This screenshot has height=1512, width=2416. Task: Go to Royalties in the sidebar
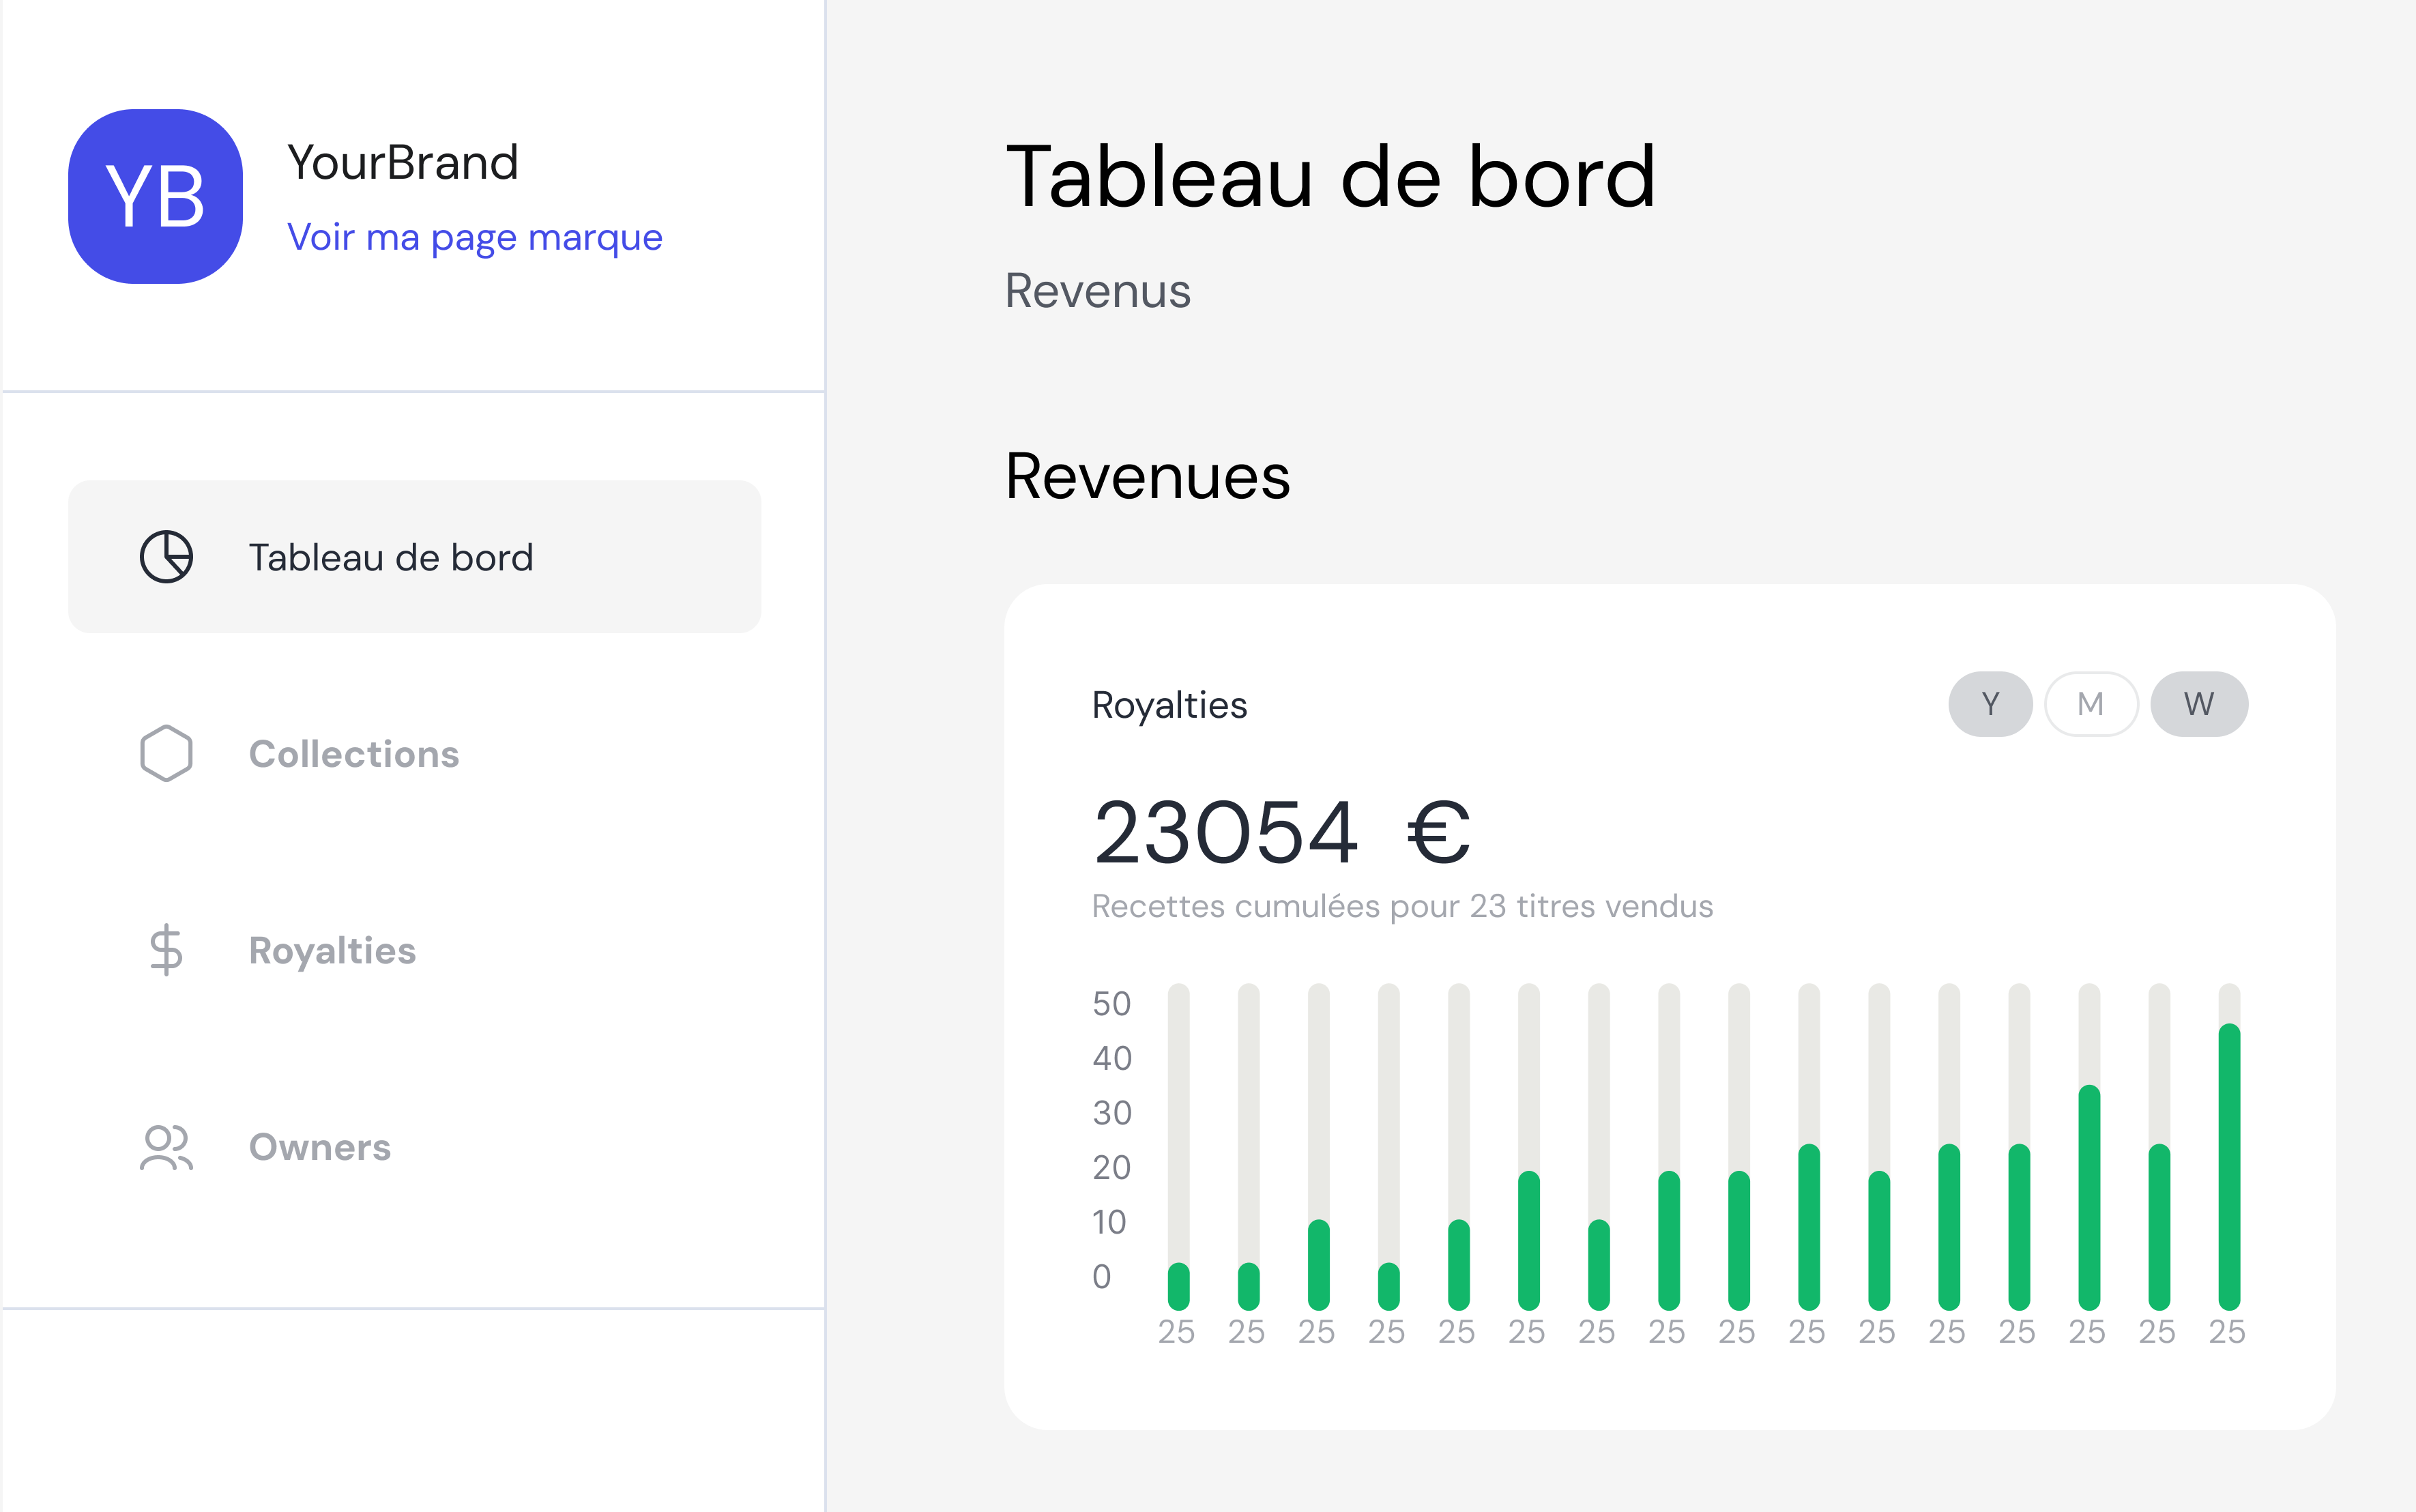pyautogui.click(x=332, y=950)
